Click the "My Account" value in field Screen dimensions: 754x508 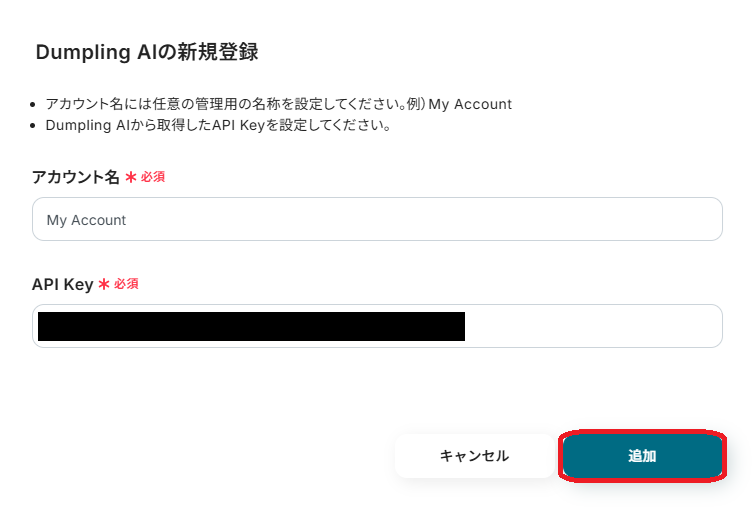coord(86,220)
